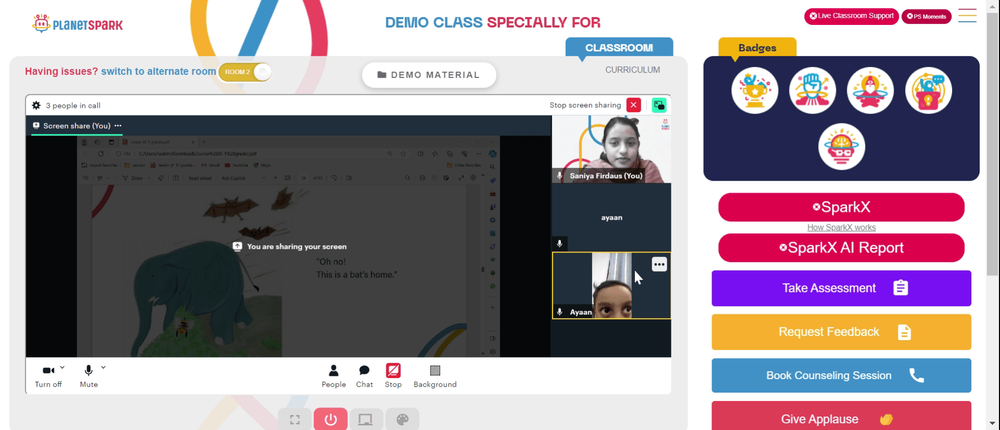
Task: Open SparkX AI Report
Action: [841, 248]
